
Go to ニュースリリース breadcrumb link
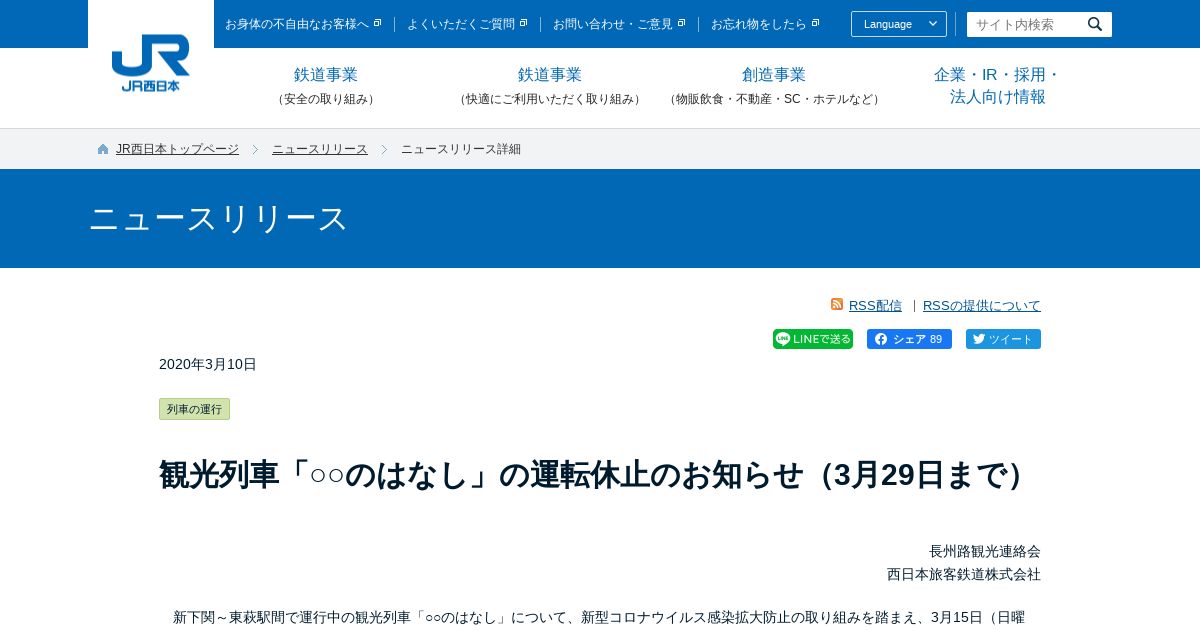pos(320,149)
